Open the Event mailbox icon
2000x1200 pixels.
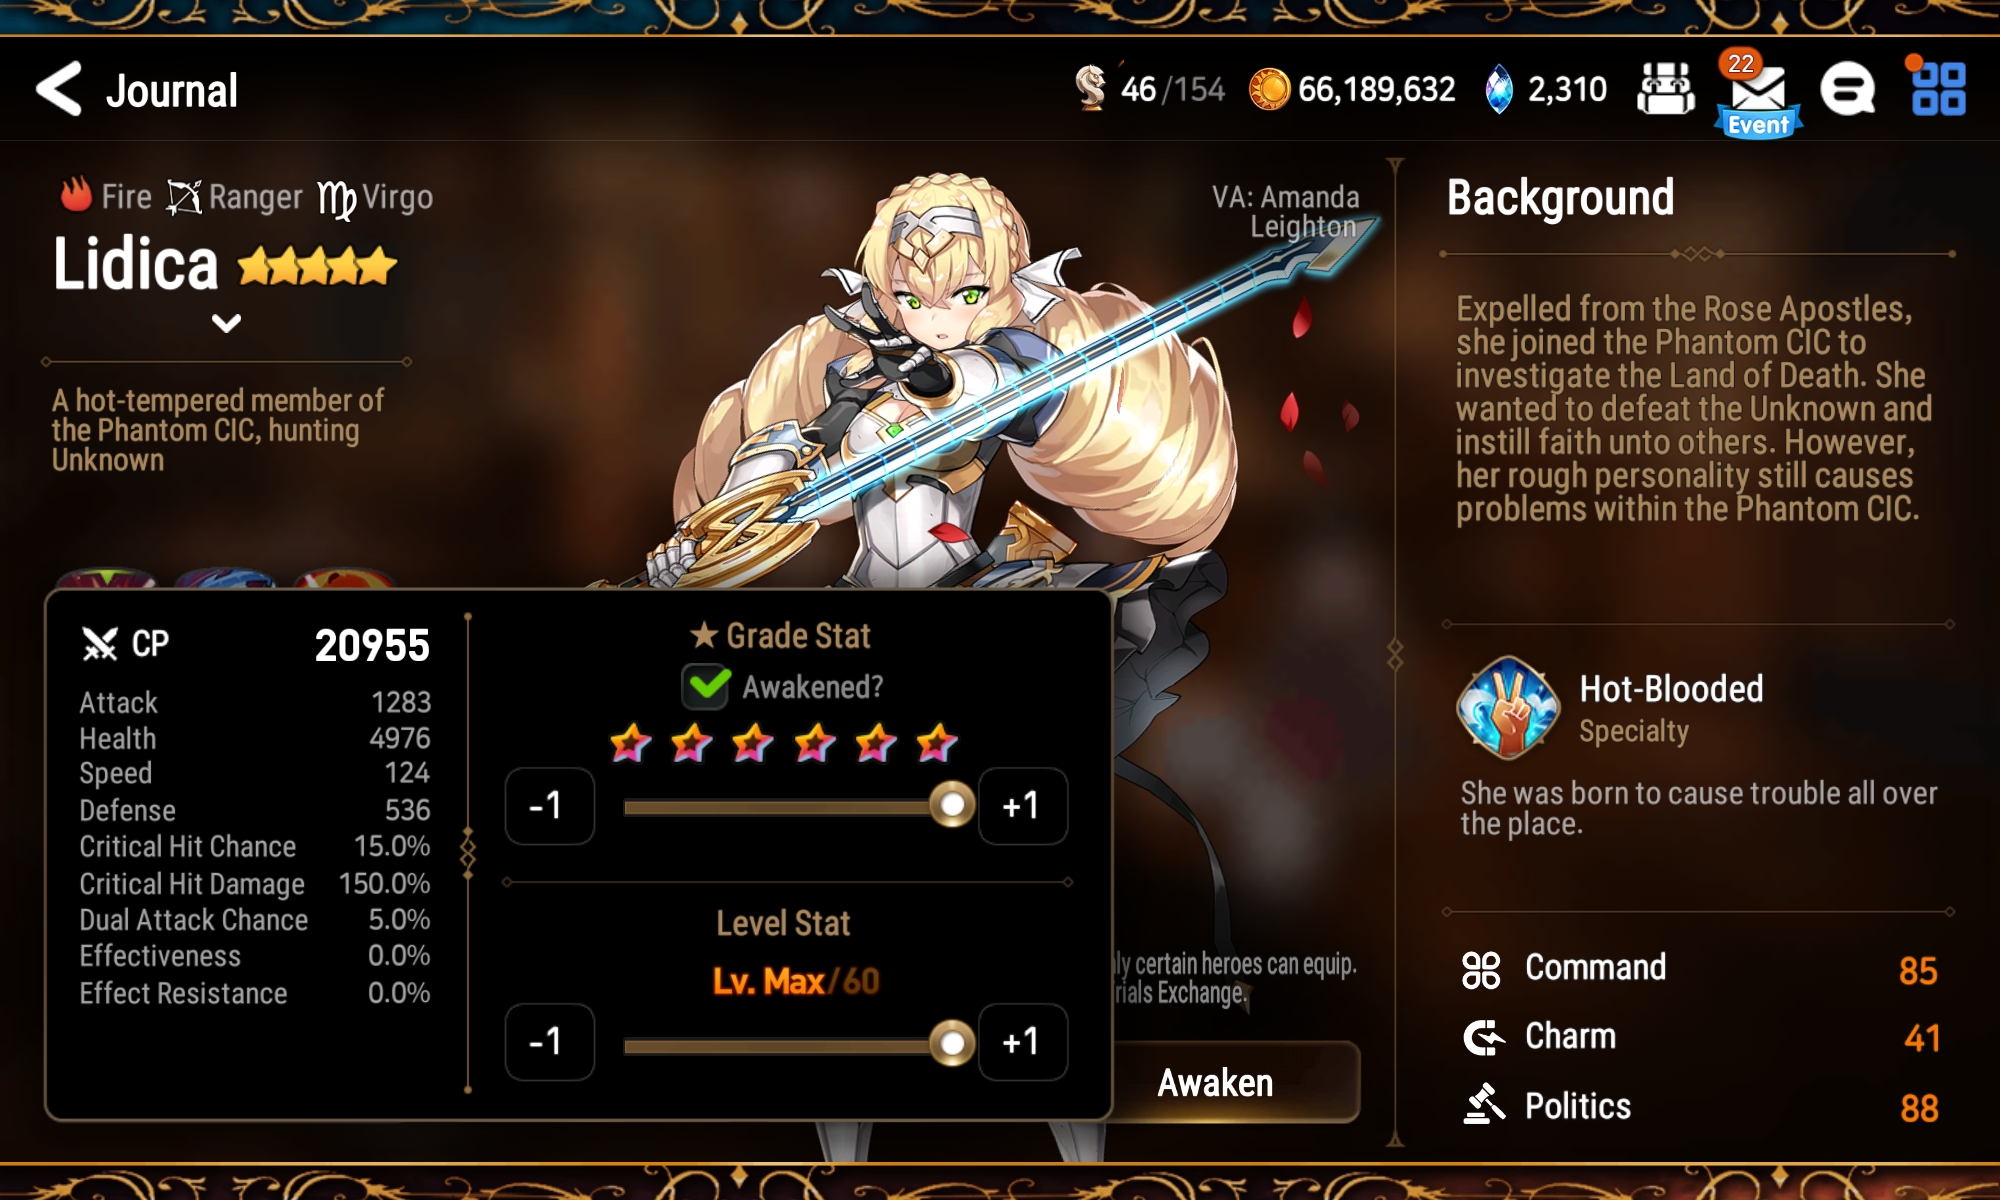1758,97
